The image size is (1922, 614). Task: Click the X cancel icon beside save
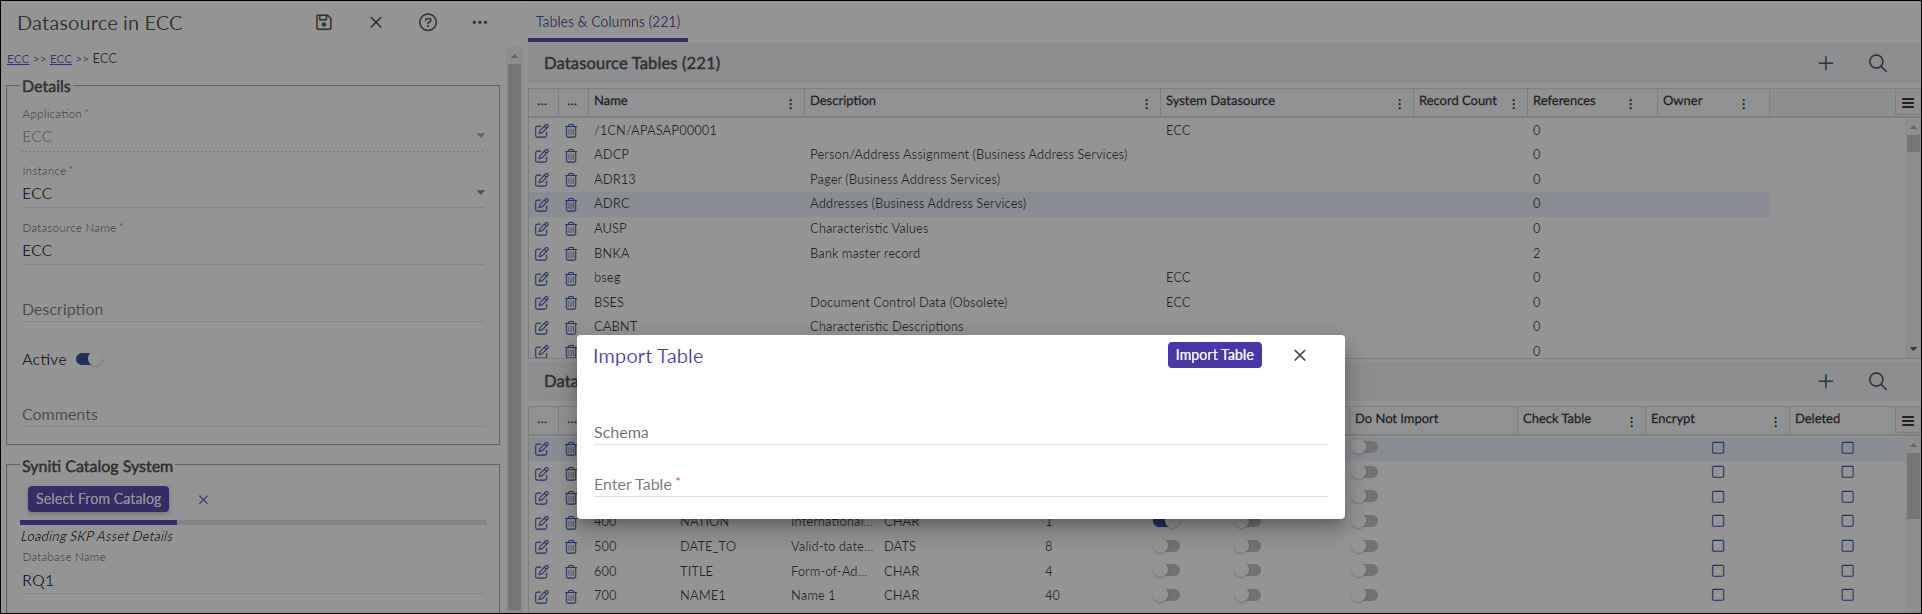[376, 22]
